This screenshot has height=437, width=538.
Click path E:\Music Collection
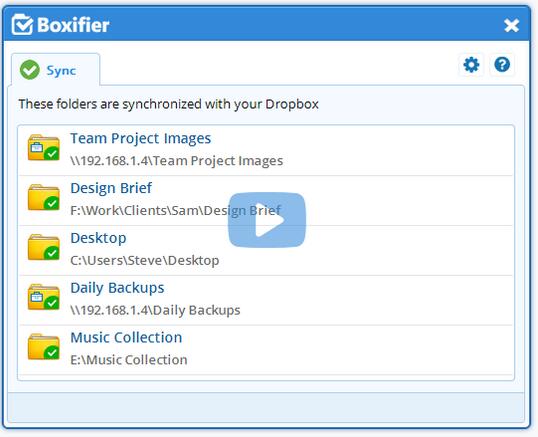[129, 360]
